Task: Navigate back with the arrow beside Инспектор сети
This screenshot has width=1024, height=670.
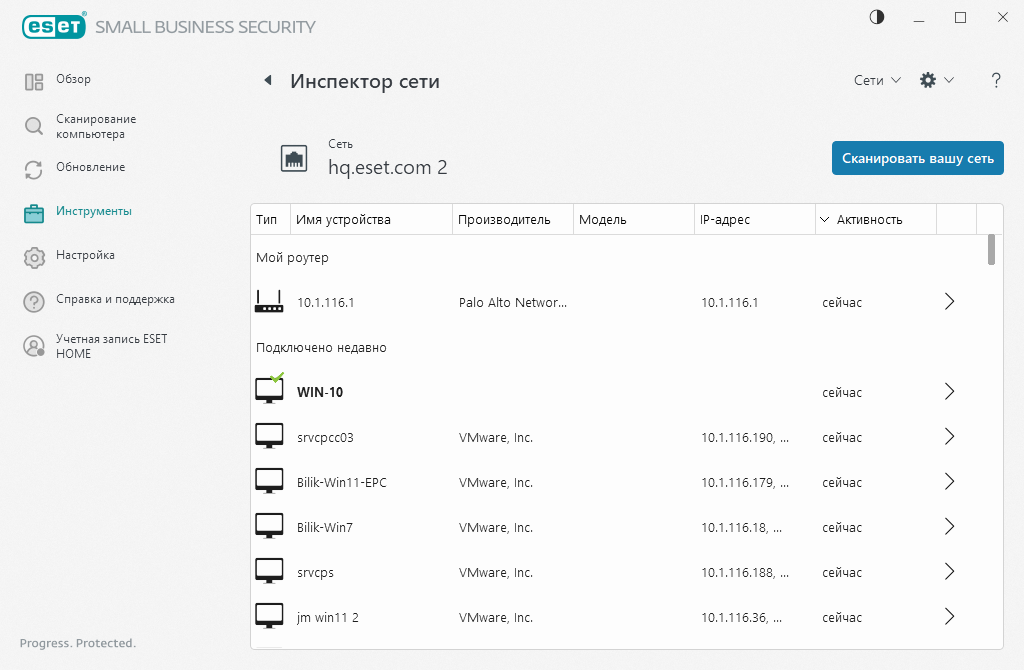Action: [x=268, y=80]
